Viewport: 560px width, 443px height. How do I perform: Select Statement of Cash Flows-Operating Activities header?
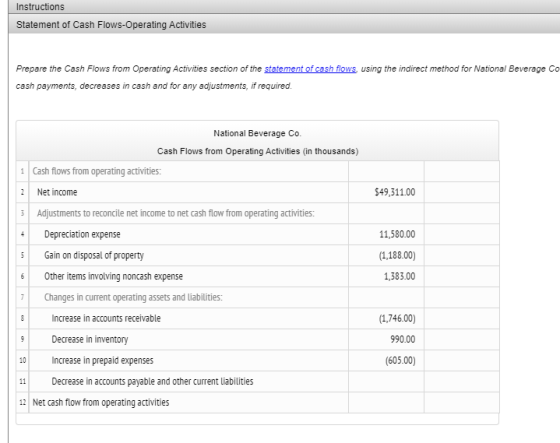click(x=284, y=24)
